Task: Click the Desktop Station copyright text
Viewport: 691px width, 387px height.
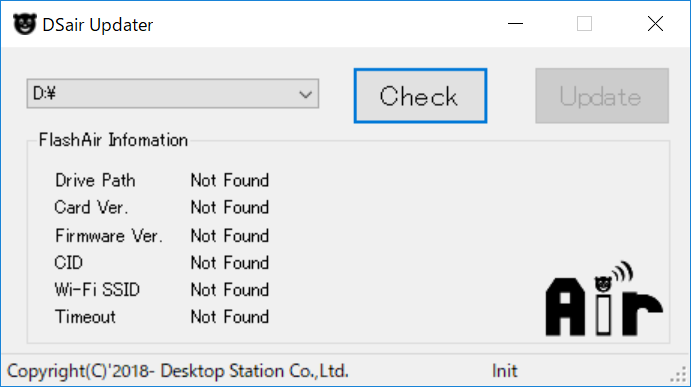Action: click(178, 371)
